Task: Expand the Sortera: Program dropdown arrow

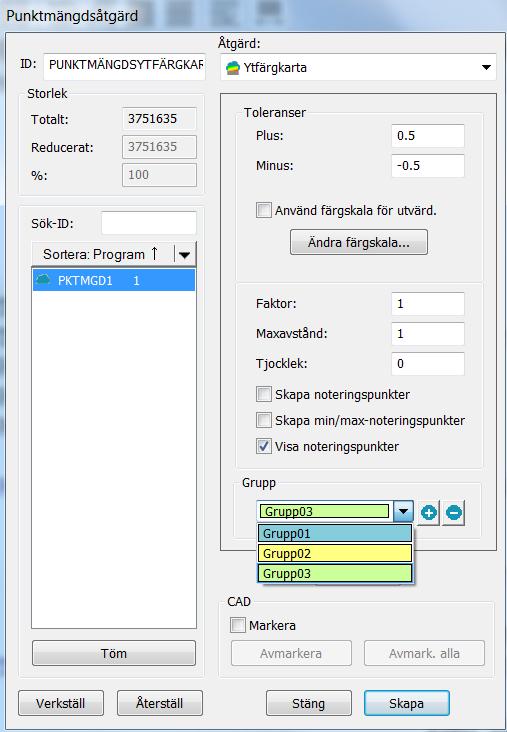Action: click(185, 254)
